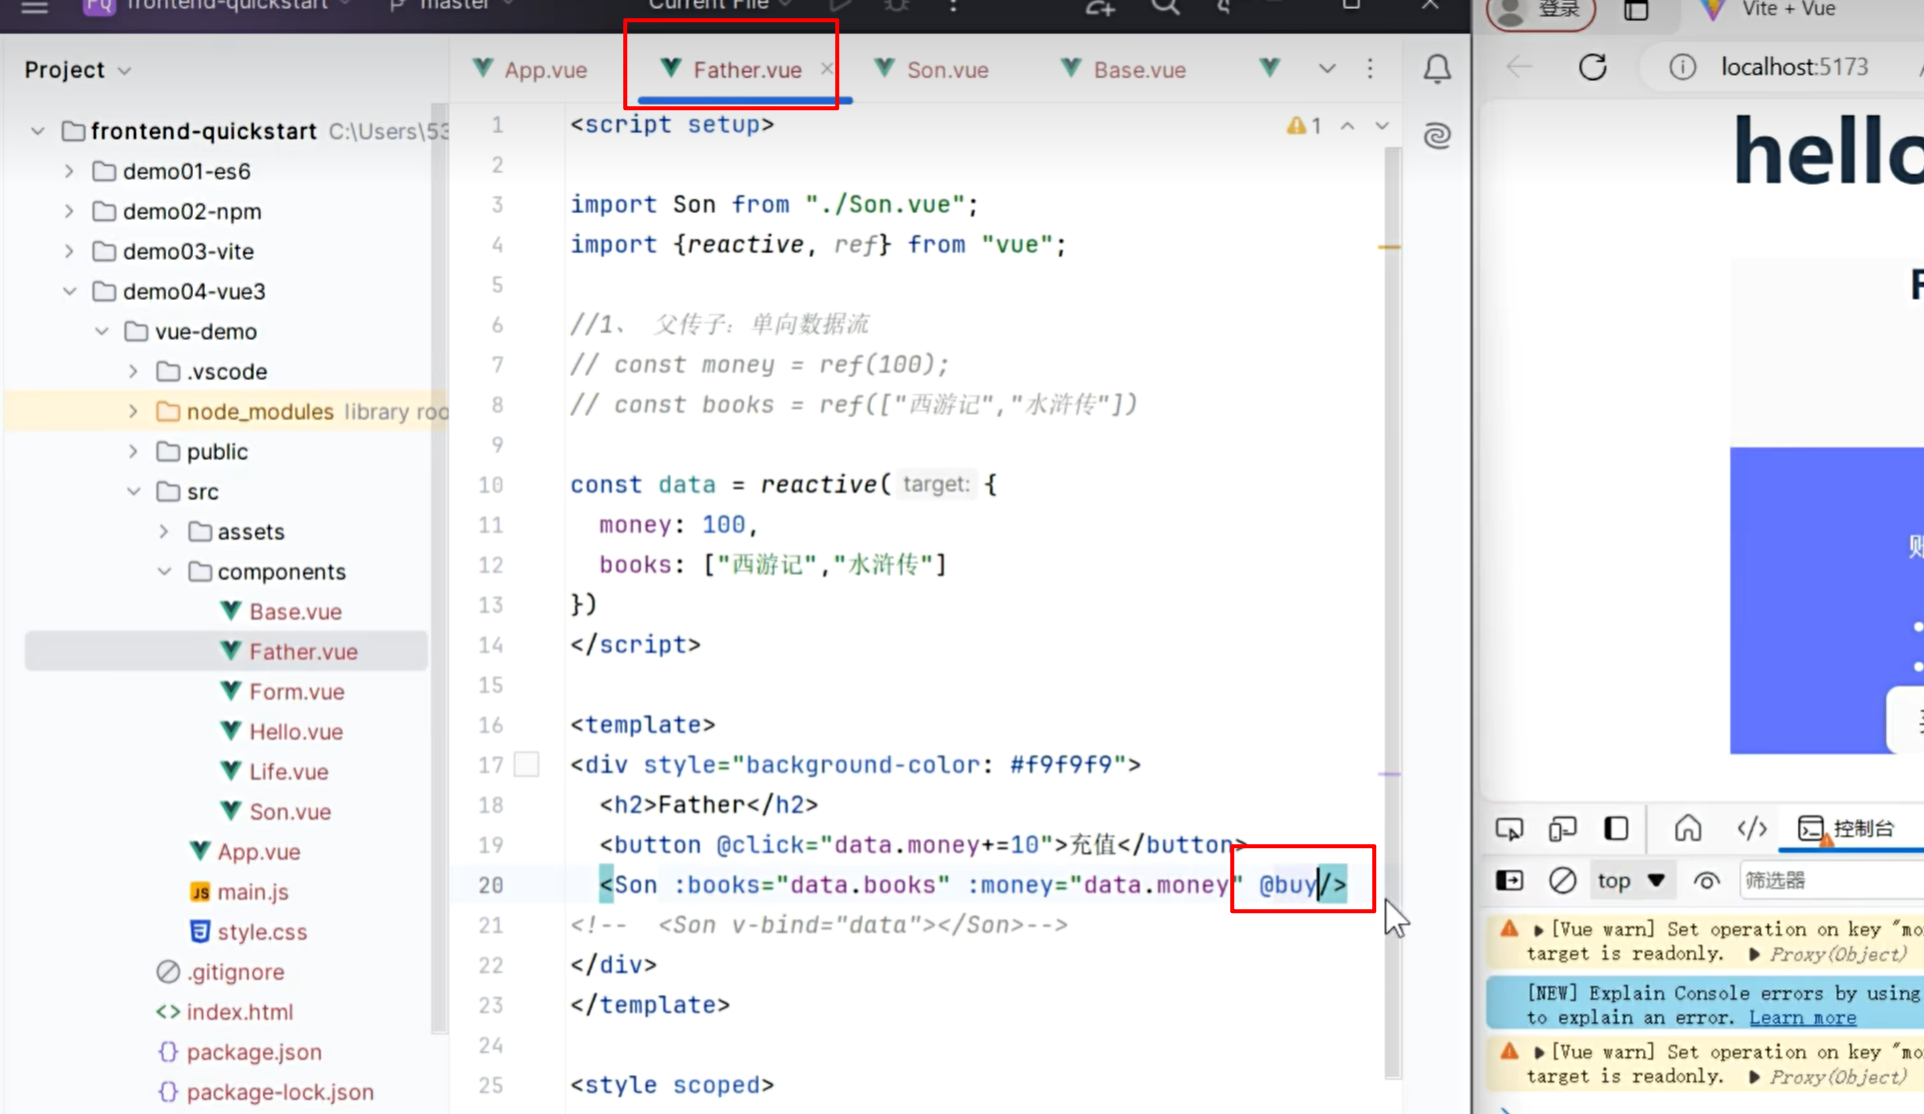Collapse the vue-demo folder
Screen dimensions: 1924x1114
101,331
